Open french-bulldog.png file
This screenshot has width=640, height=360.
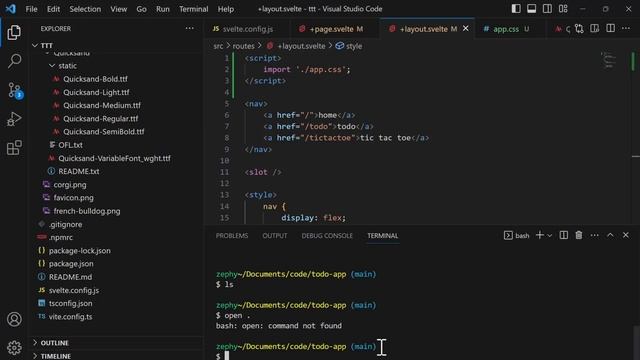(x=87, y=211)
